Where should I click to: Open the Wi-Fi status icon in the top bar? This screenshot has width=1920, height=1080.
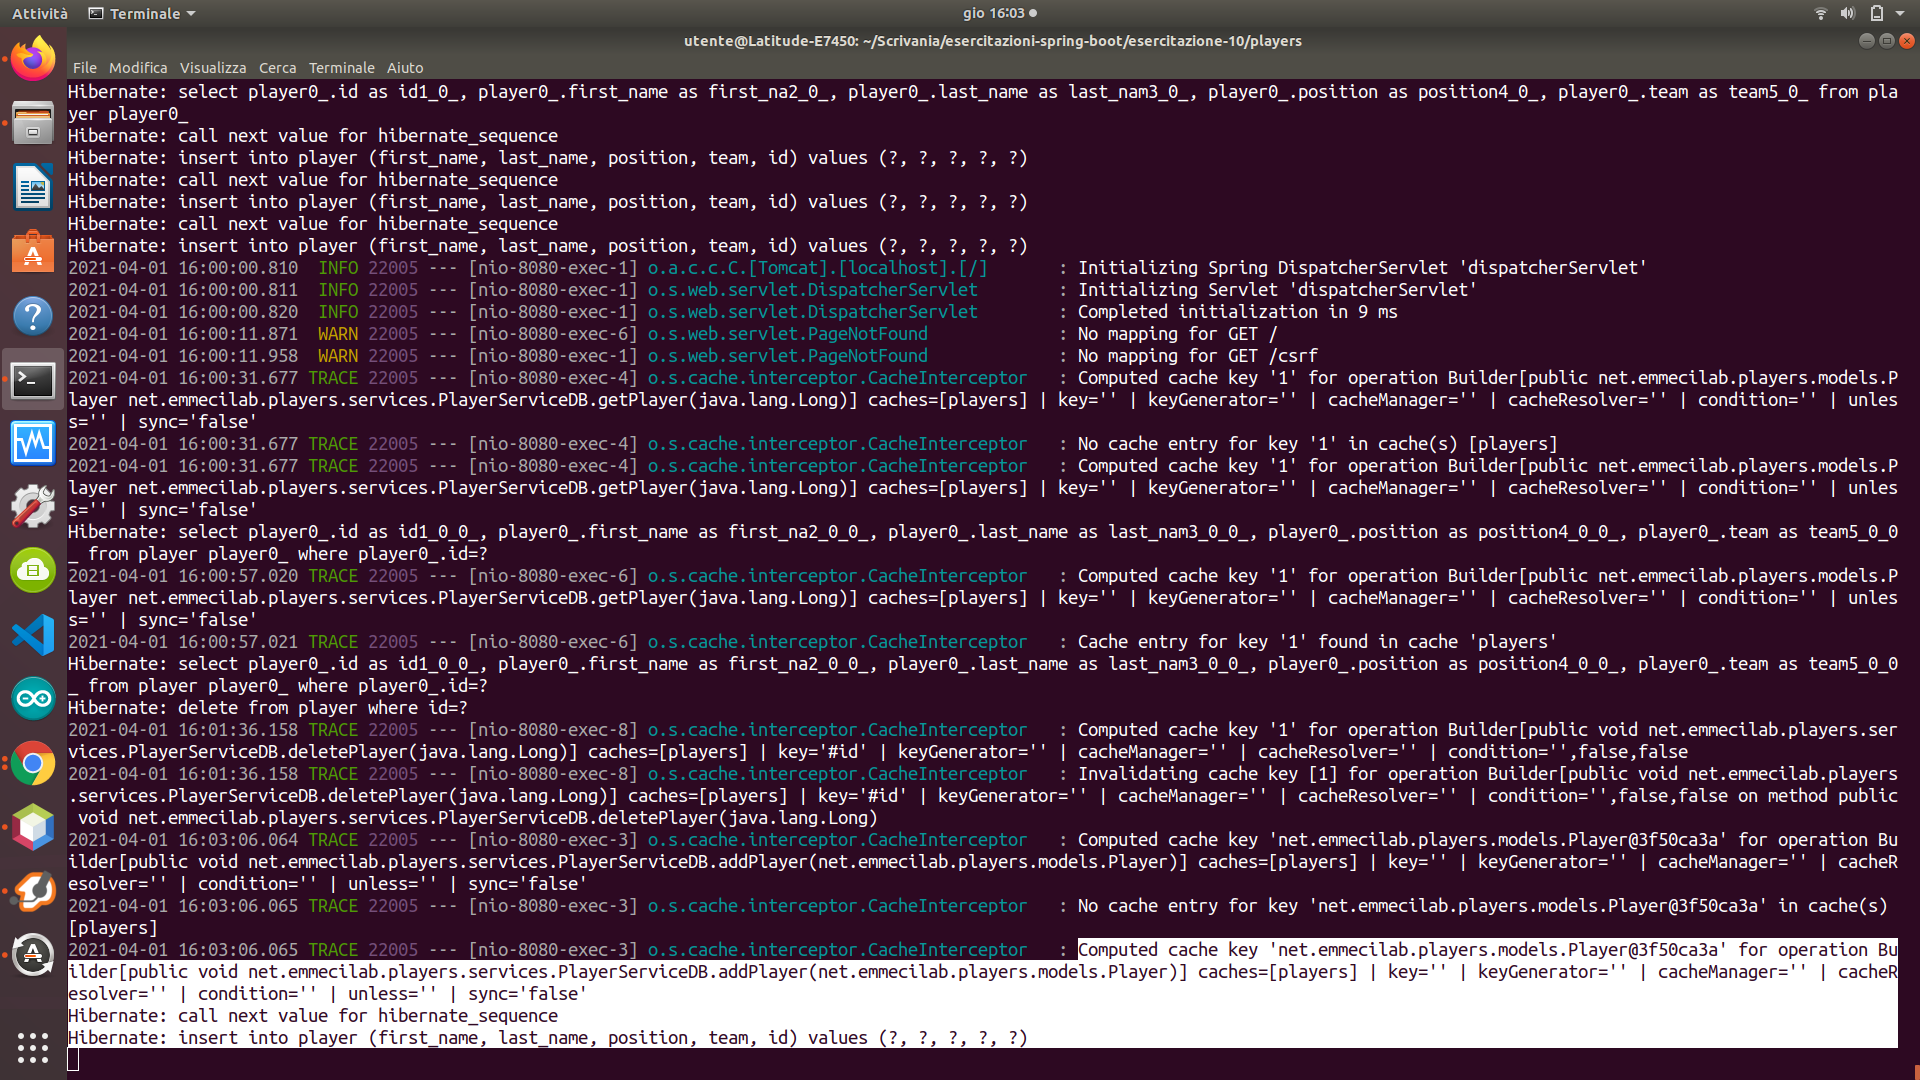[x=1820, y=13]
